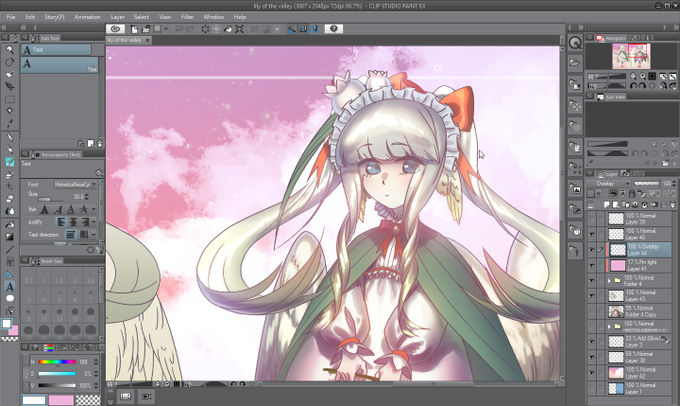
Task: Toggle visibility of Layer 39
Action: [x=592, y=219]
